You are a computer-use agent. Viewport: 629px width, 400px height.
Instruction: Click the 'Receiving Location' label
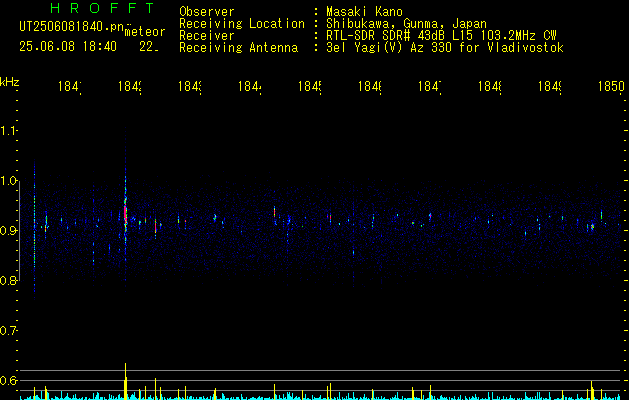pos(242,24)
